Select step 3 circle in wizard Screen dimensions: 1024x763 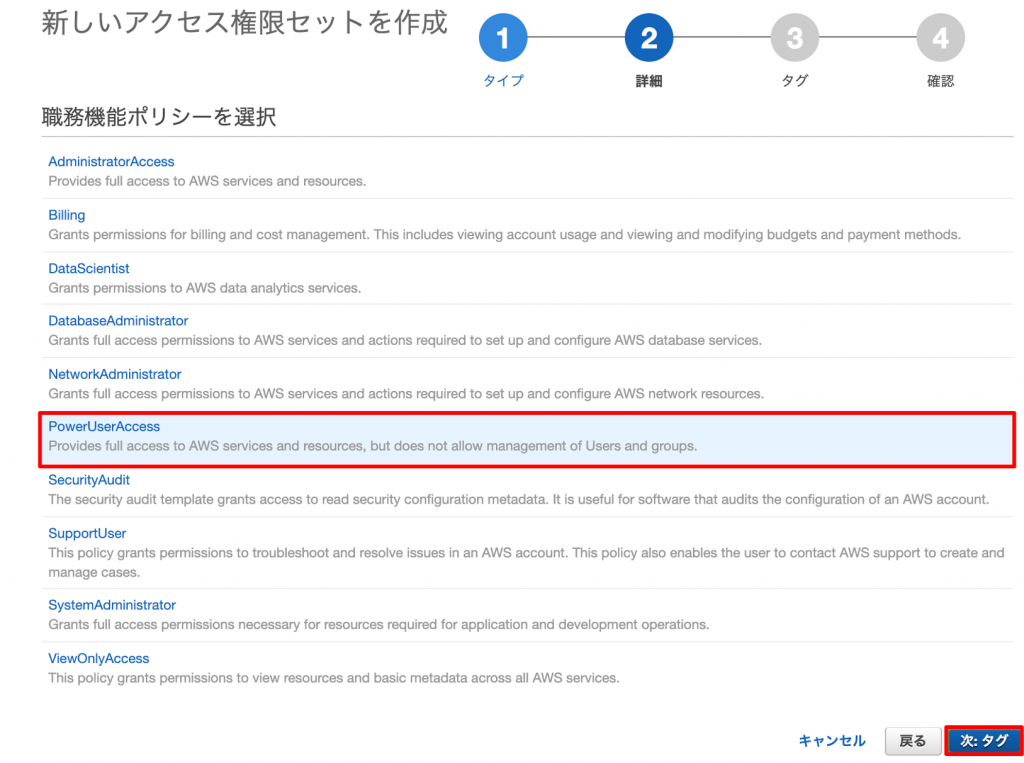794,38
